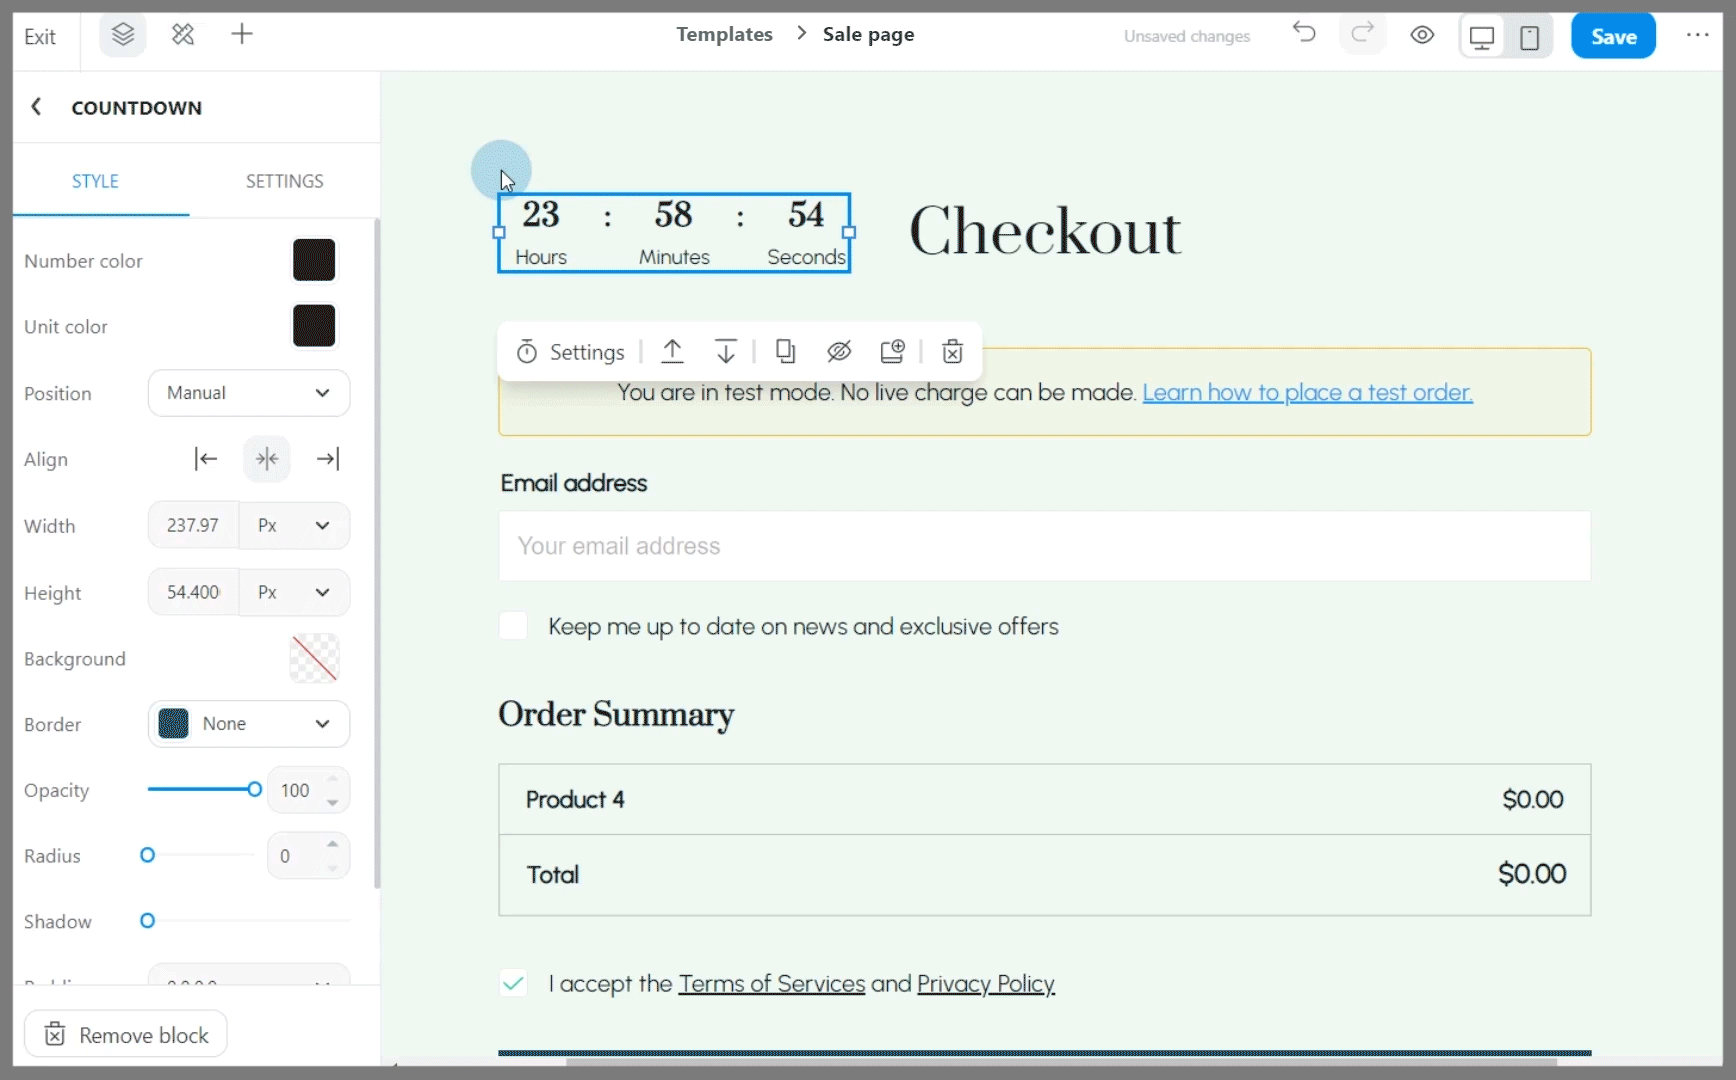Open the SETTINGS tab

pos(285,181)
